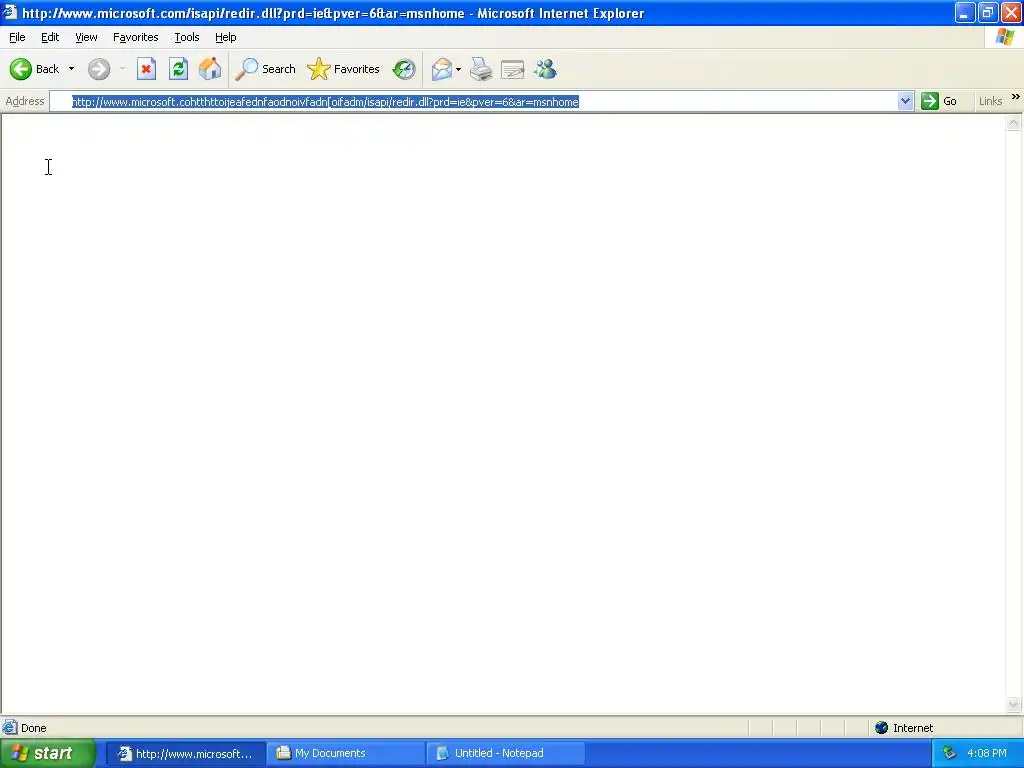Screen dimensions: 1024x768
Task: Switch to the Internet Explorer taskbar button
Action: click(x=185, y=754)
